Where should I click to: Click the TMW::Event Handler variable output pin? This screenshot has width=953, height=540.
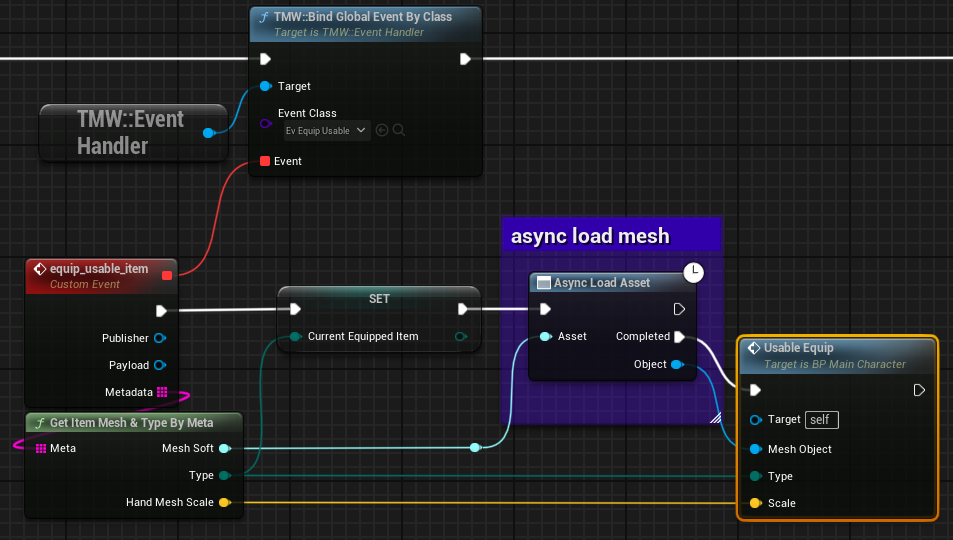click(x=208, y=132)
